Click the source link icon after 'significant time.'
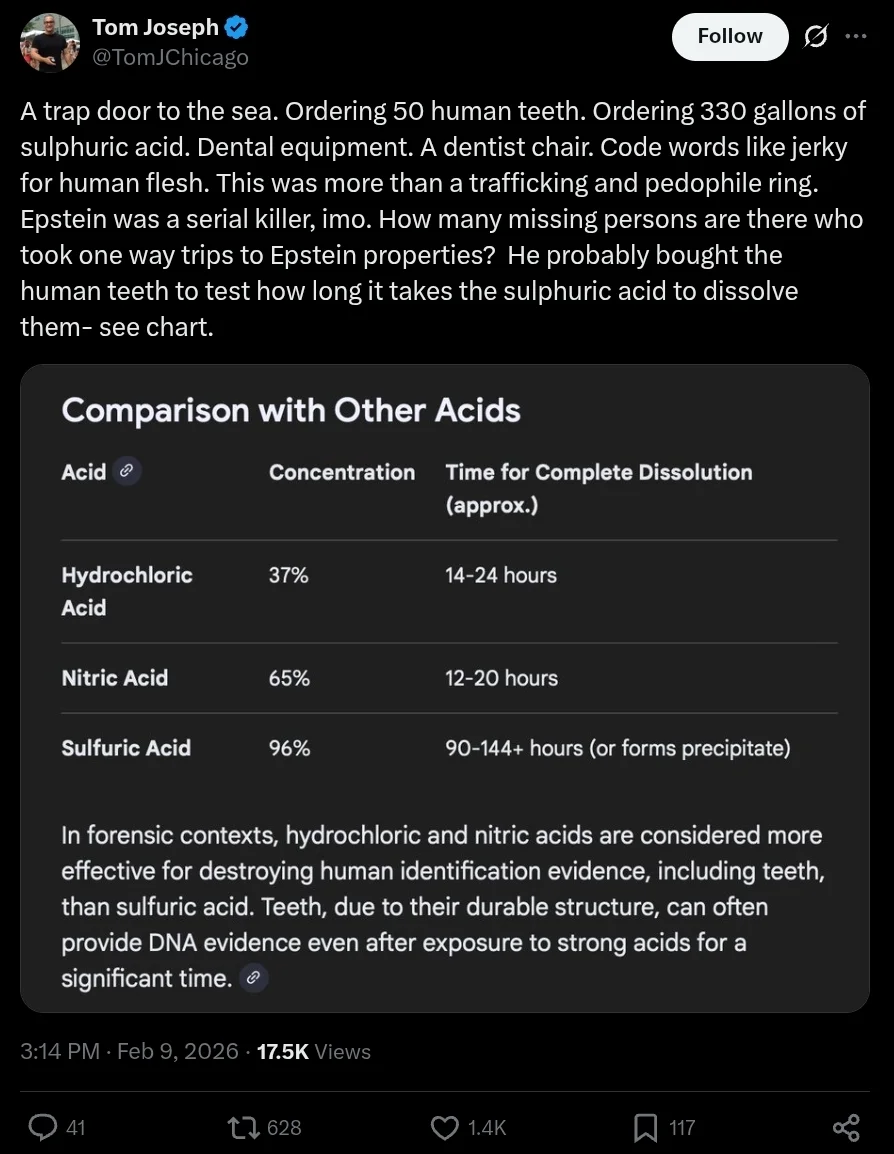Screen dimensions: 894x1154 (x=255, y=979)
